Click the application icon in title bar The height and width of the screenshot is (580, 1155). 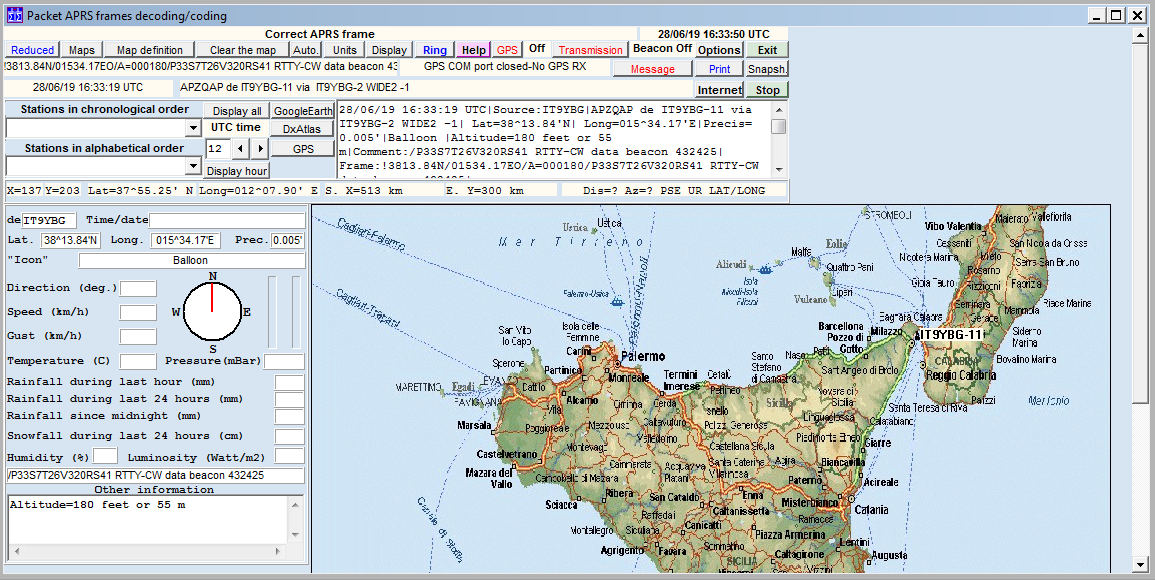(x=13, y=15)
